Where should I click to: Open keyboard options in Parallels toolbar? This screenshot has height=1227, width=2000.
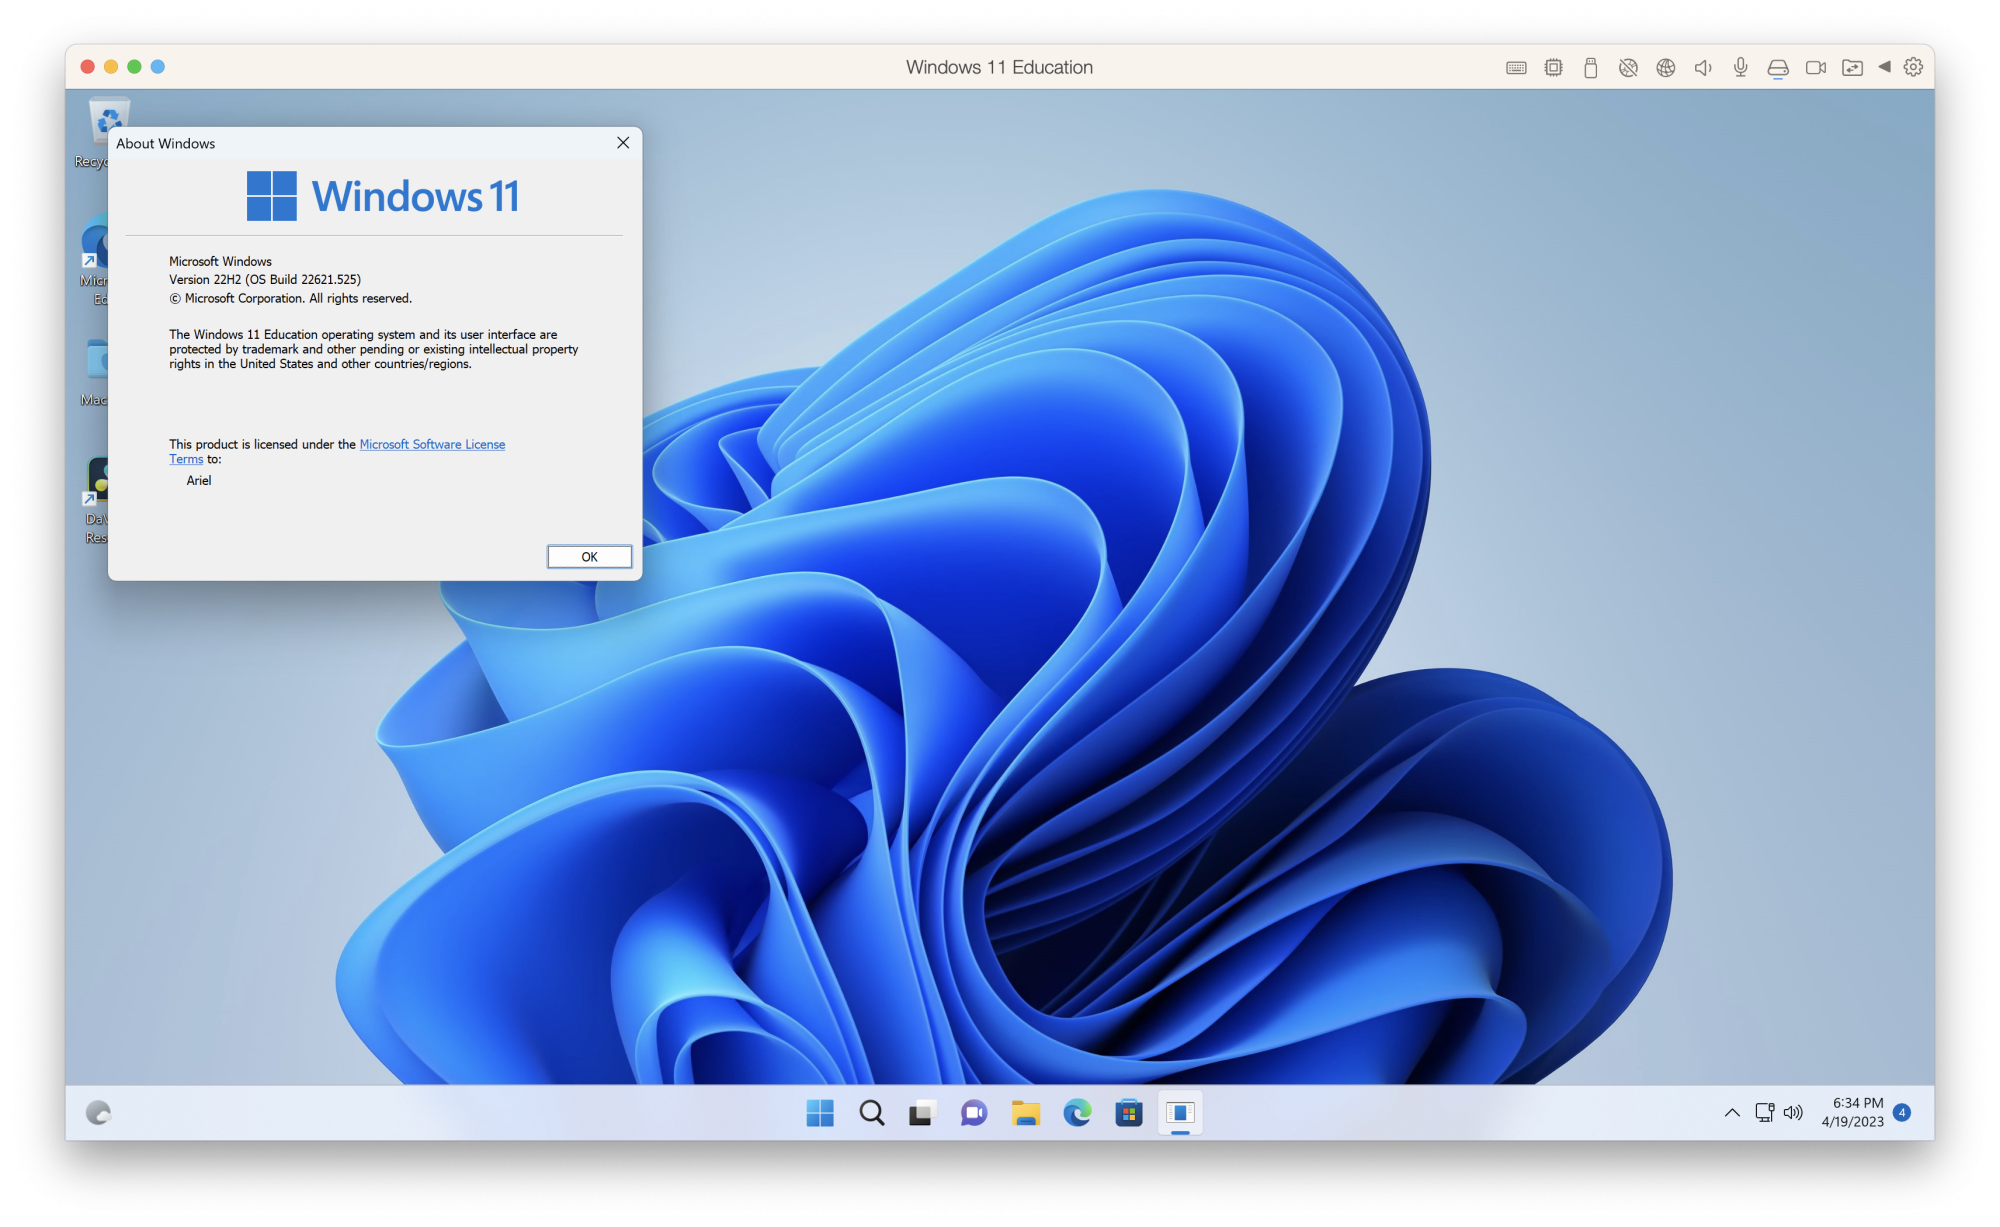[1516, 68]
